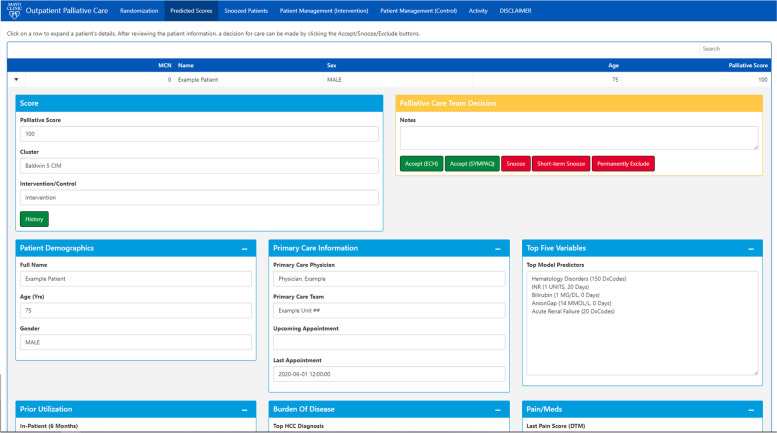The width and height of the screenshot is (777, 433).
Task: Switch to Snoozed Patients tab
Action: point(246,11)
